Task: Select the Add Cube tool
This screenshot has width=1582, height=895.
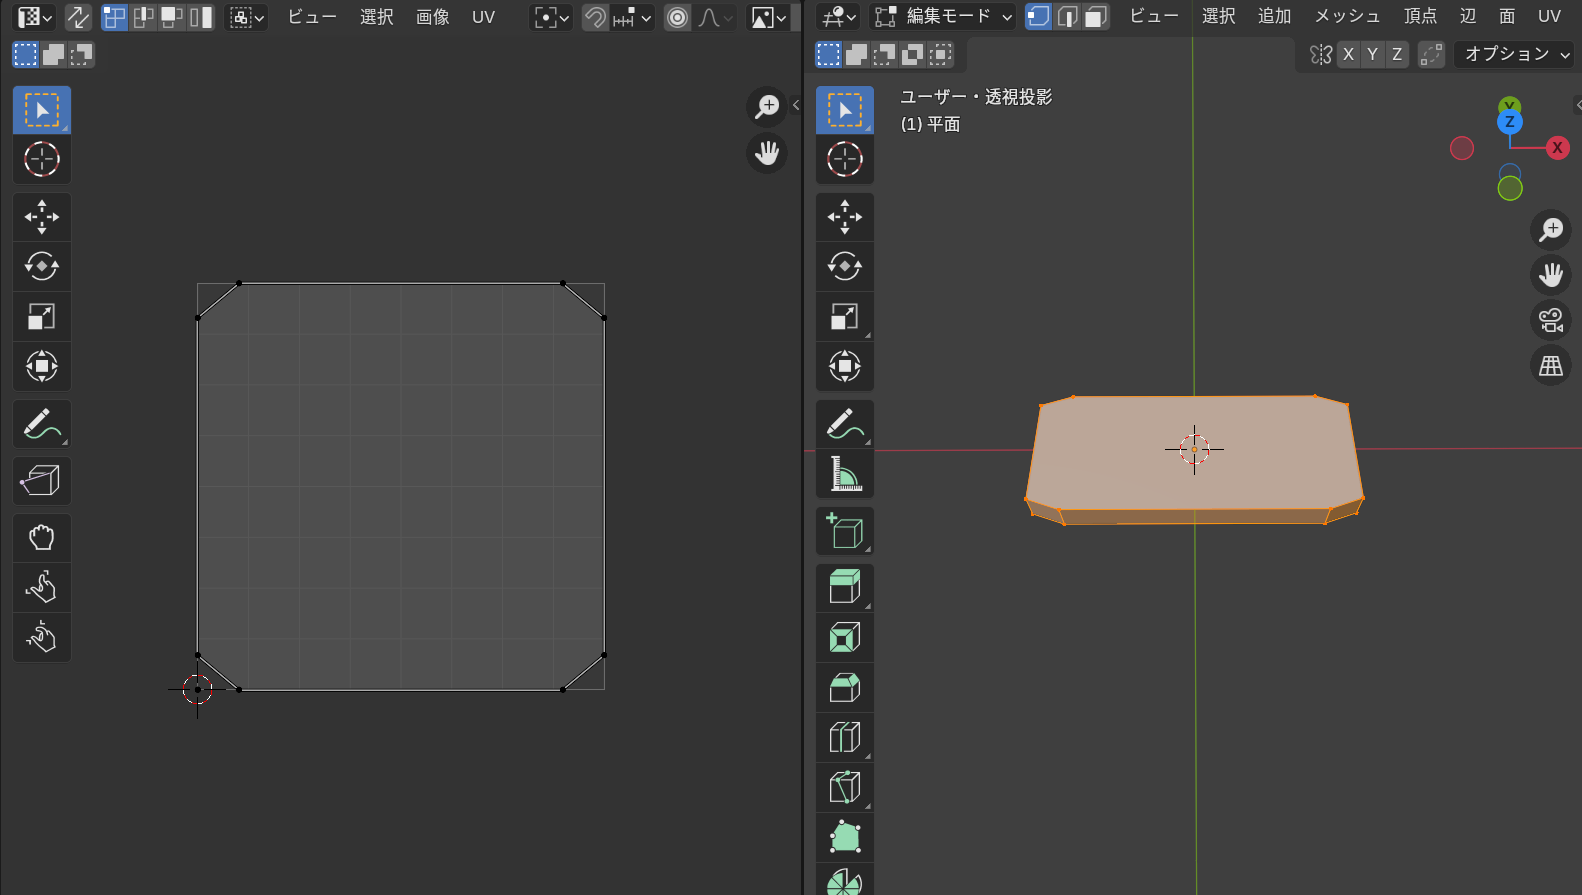Action: click(x=845, y=531)
